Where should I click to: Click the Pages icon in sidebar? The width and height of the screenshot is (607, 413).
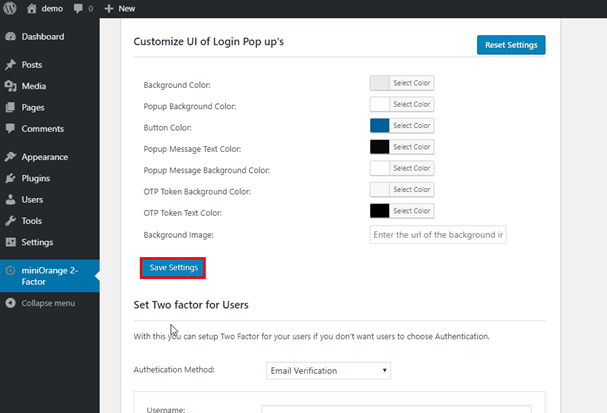click(x=10, y=107)
